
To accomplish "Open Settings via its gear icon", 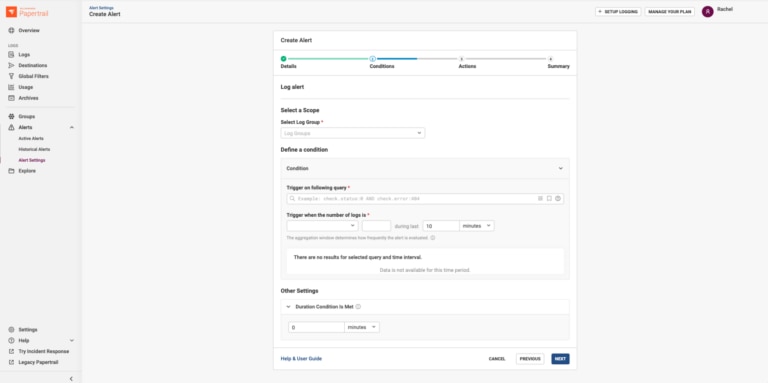I will [11, 330].
